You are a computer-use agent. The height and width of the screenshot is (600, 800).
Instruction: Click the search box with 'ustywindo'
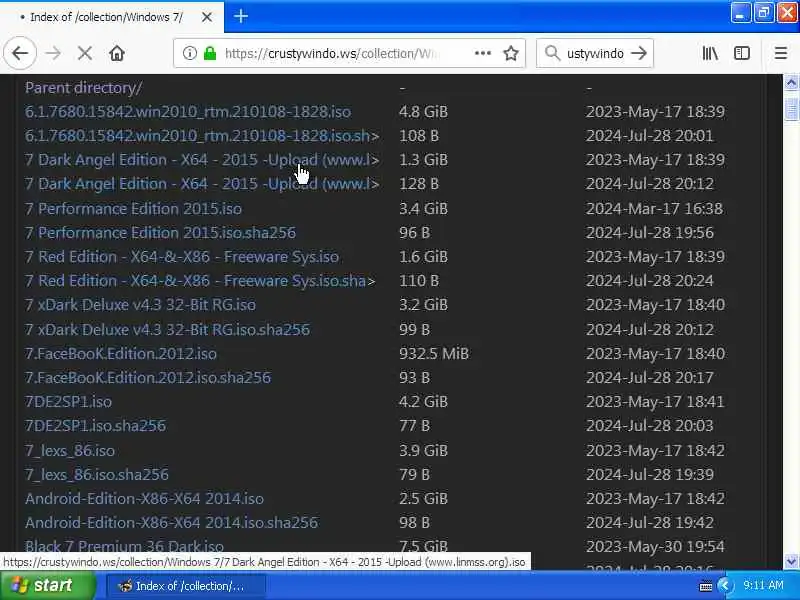click(595, 53)
